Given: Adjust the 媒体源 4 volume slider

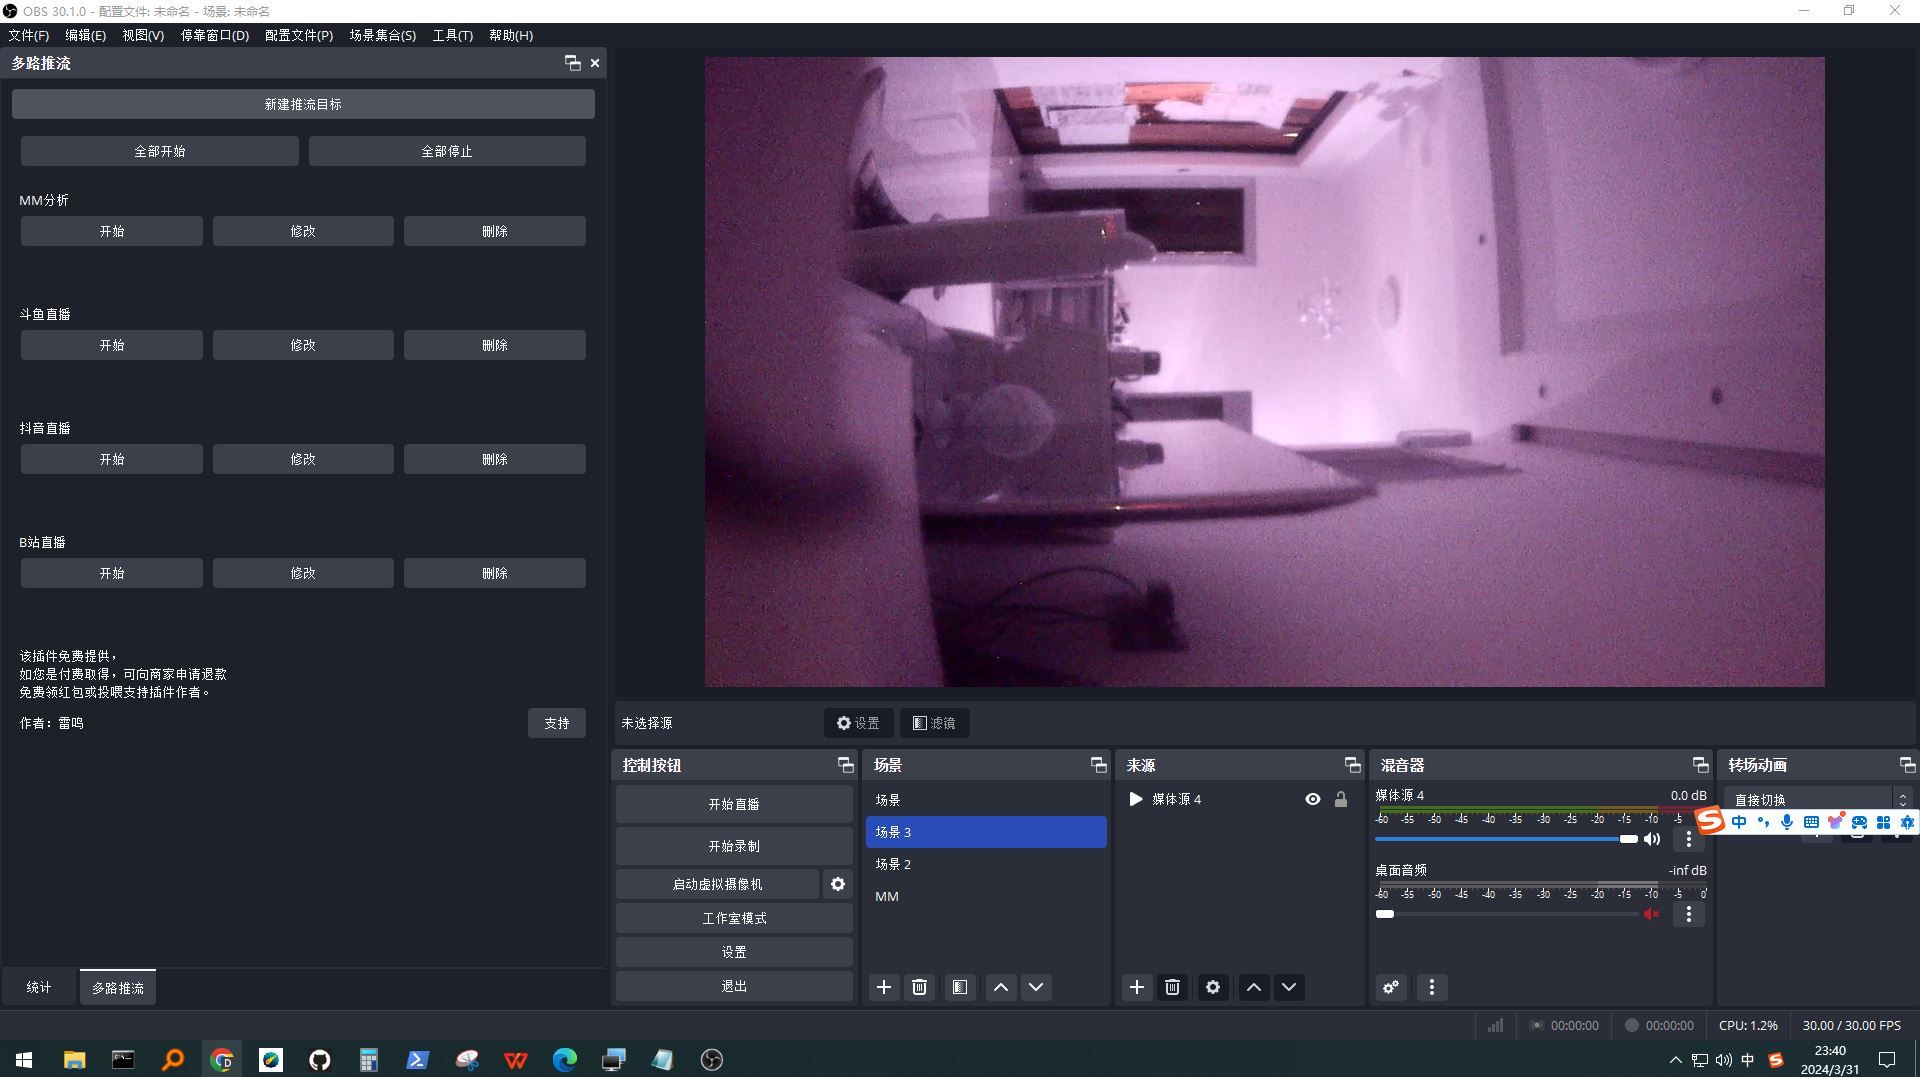Looking at the screenshot, I should pos(1628,839).
